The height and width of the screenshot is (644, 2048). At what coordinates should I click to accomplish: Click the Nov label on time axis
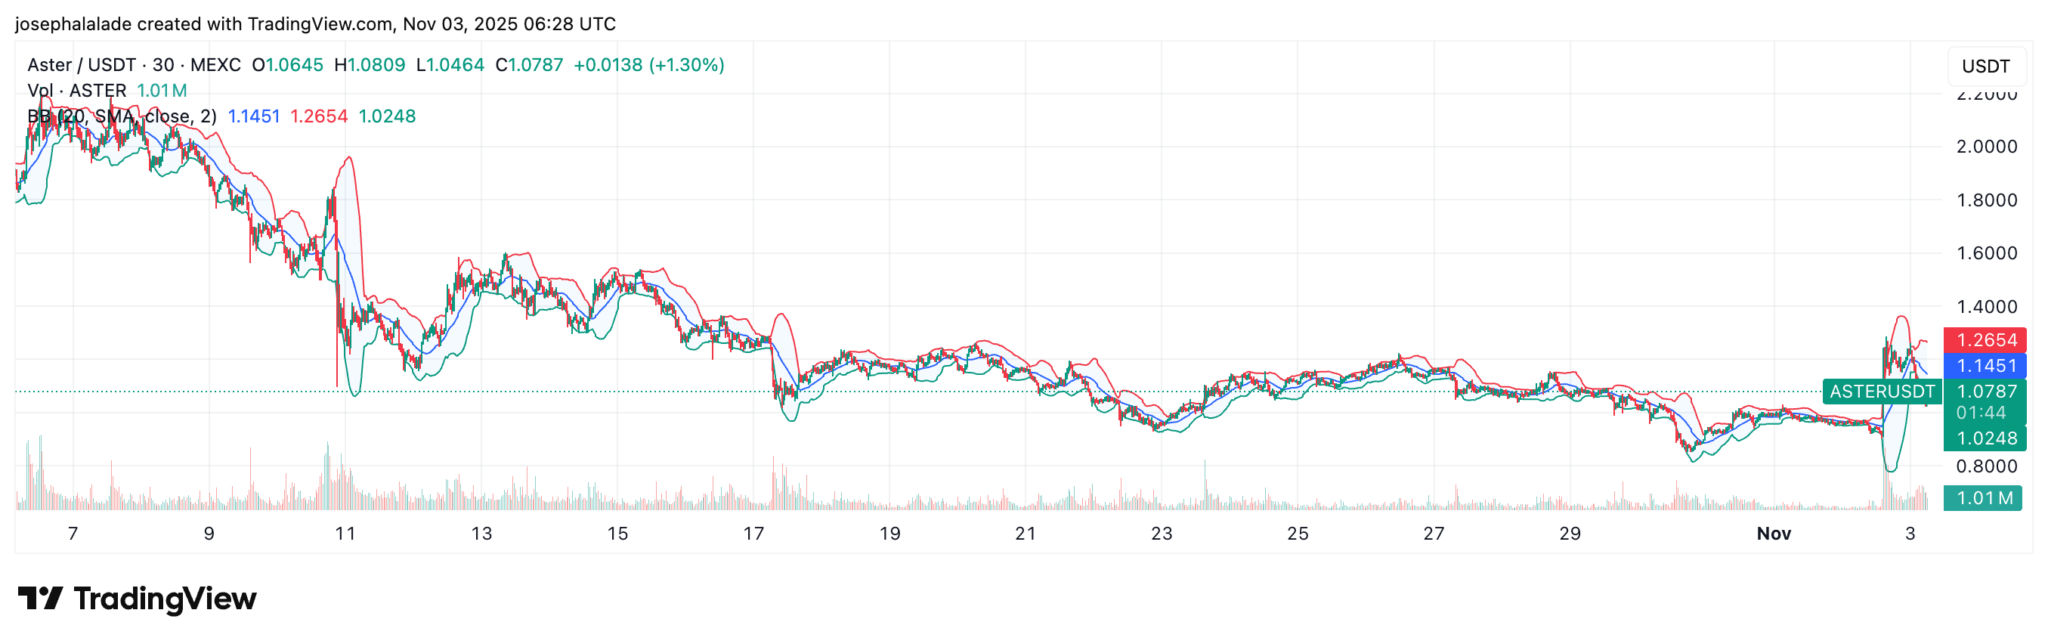click(x=1773, y=534)
